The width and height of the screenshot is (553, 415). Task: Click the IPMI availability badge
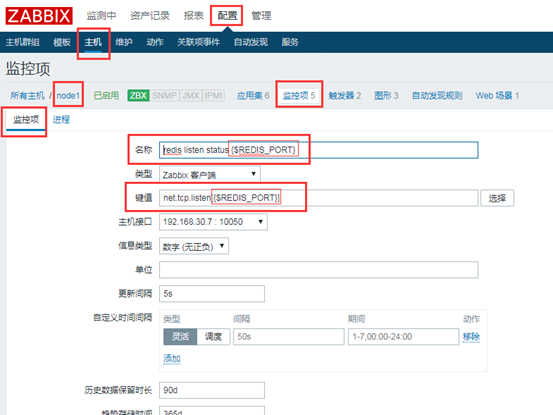214,96
